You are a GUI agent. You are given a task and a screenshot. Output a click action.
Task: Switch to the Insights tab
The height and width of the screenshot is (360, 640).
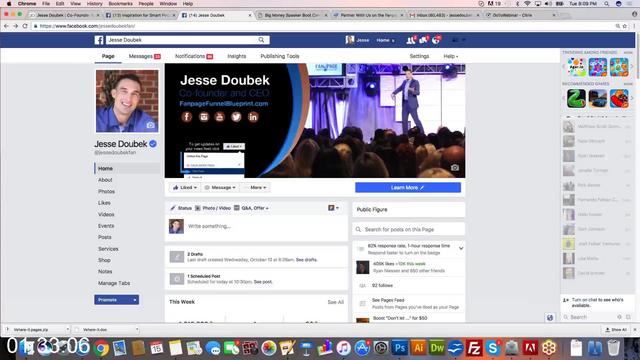pos(237,56)
